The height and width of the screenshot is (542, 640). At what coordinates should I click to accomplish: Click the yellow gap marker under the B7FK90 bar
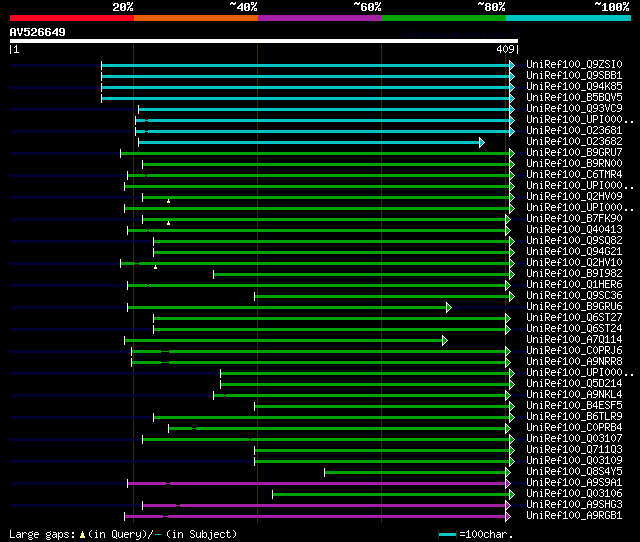(x=168, y=223)
